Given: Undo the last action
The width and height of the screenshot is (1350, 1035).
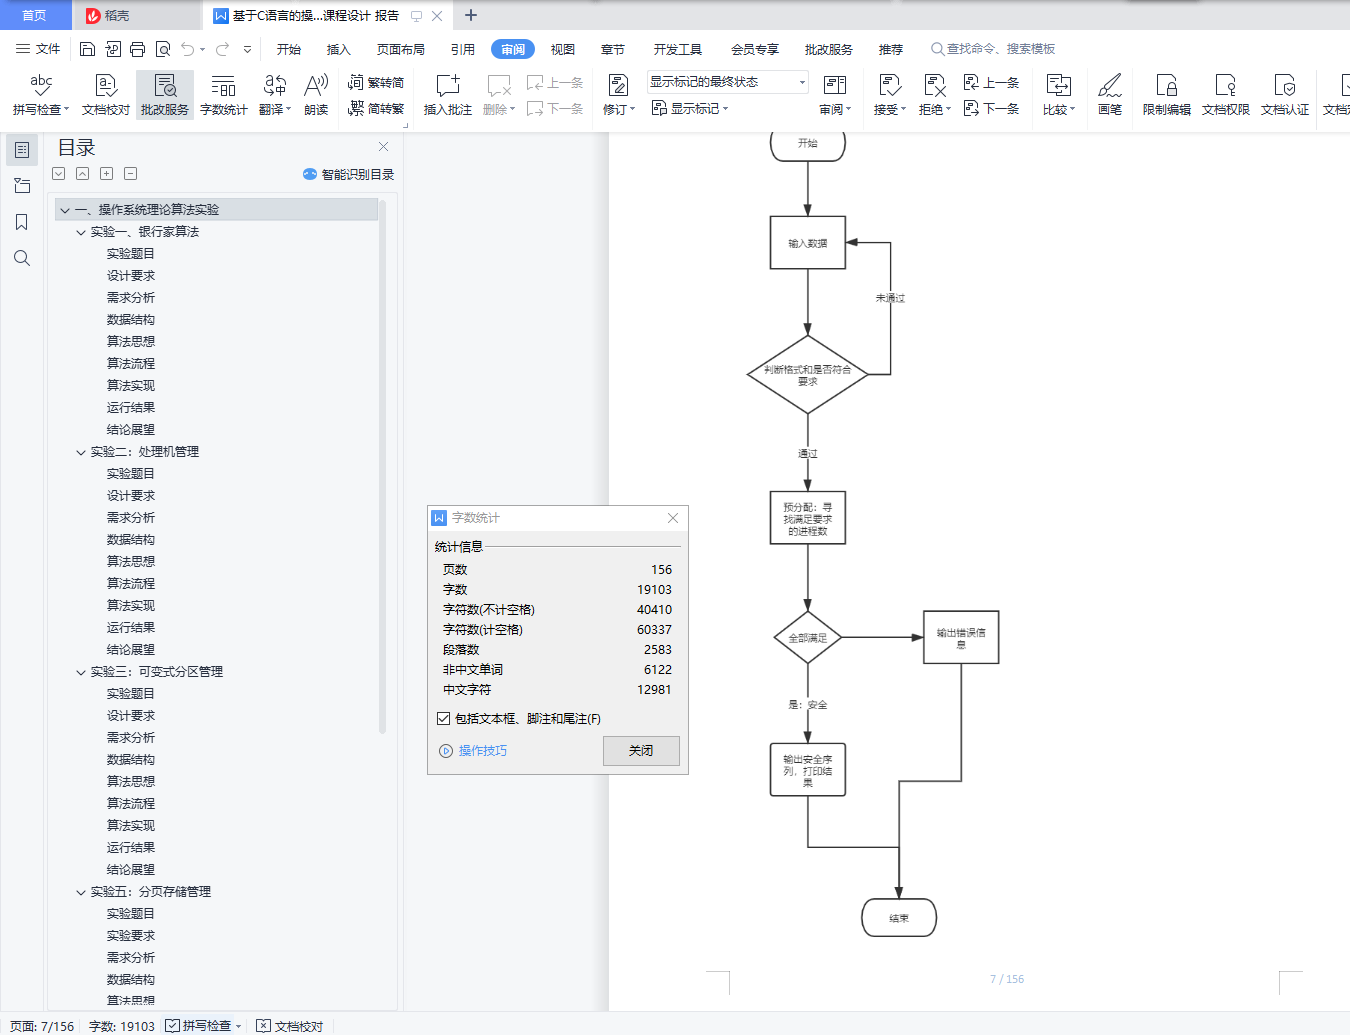Looking at the screenshot, I should tap(187, 49).
